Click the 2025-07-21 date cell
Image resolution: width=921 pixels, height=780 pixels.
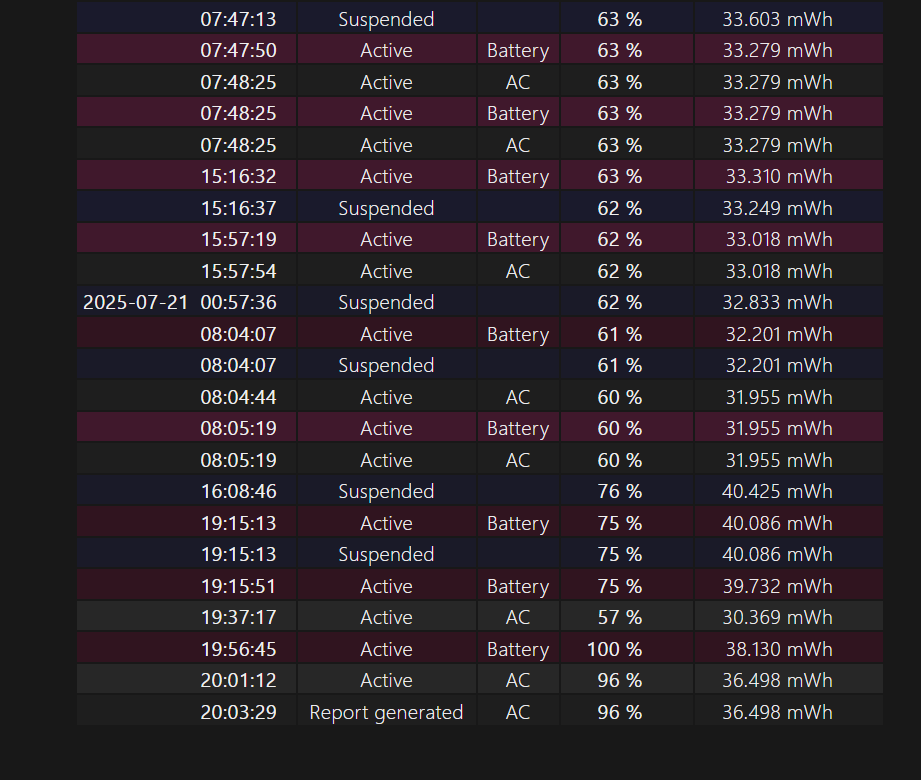coord(135,302)
